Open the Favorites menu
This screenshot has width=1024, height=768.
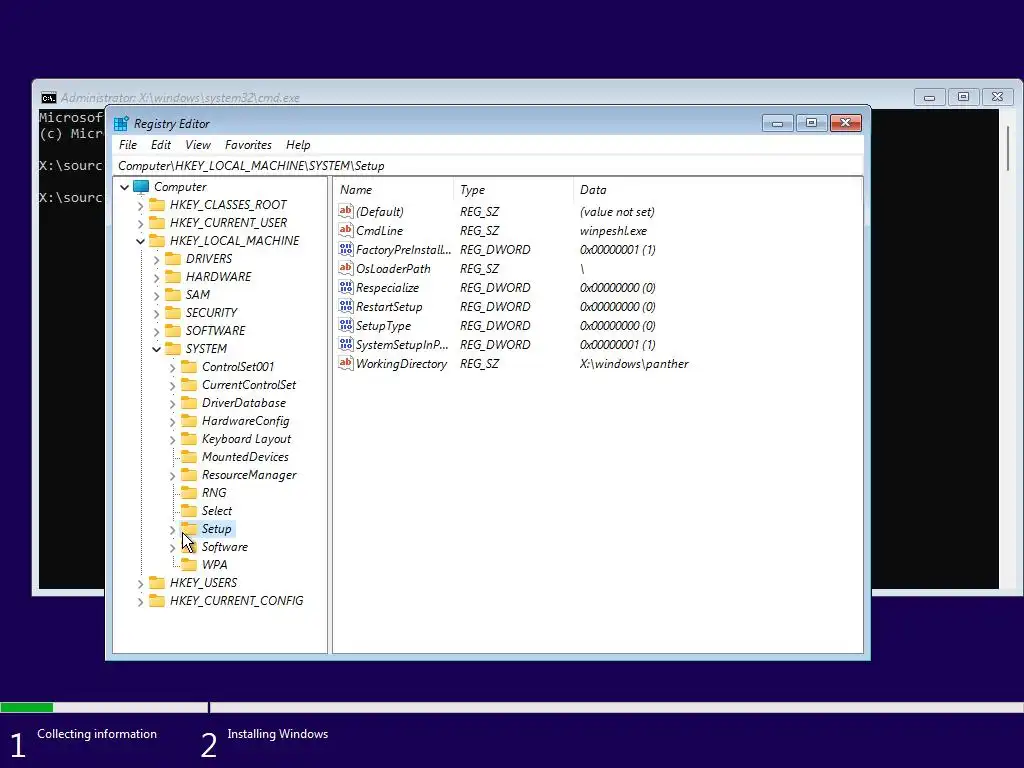click(248, 145)
